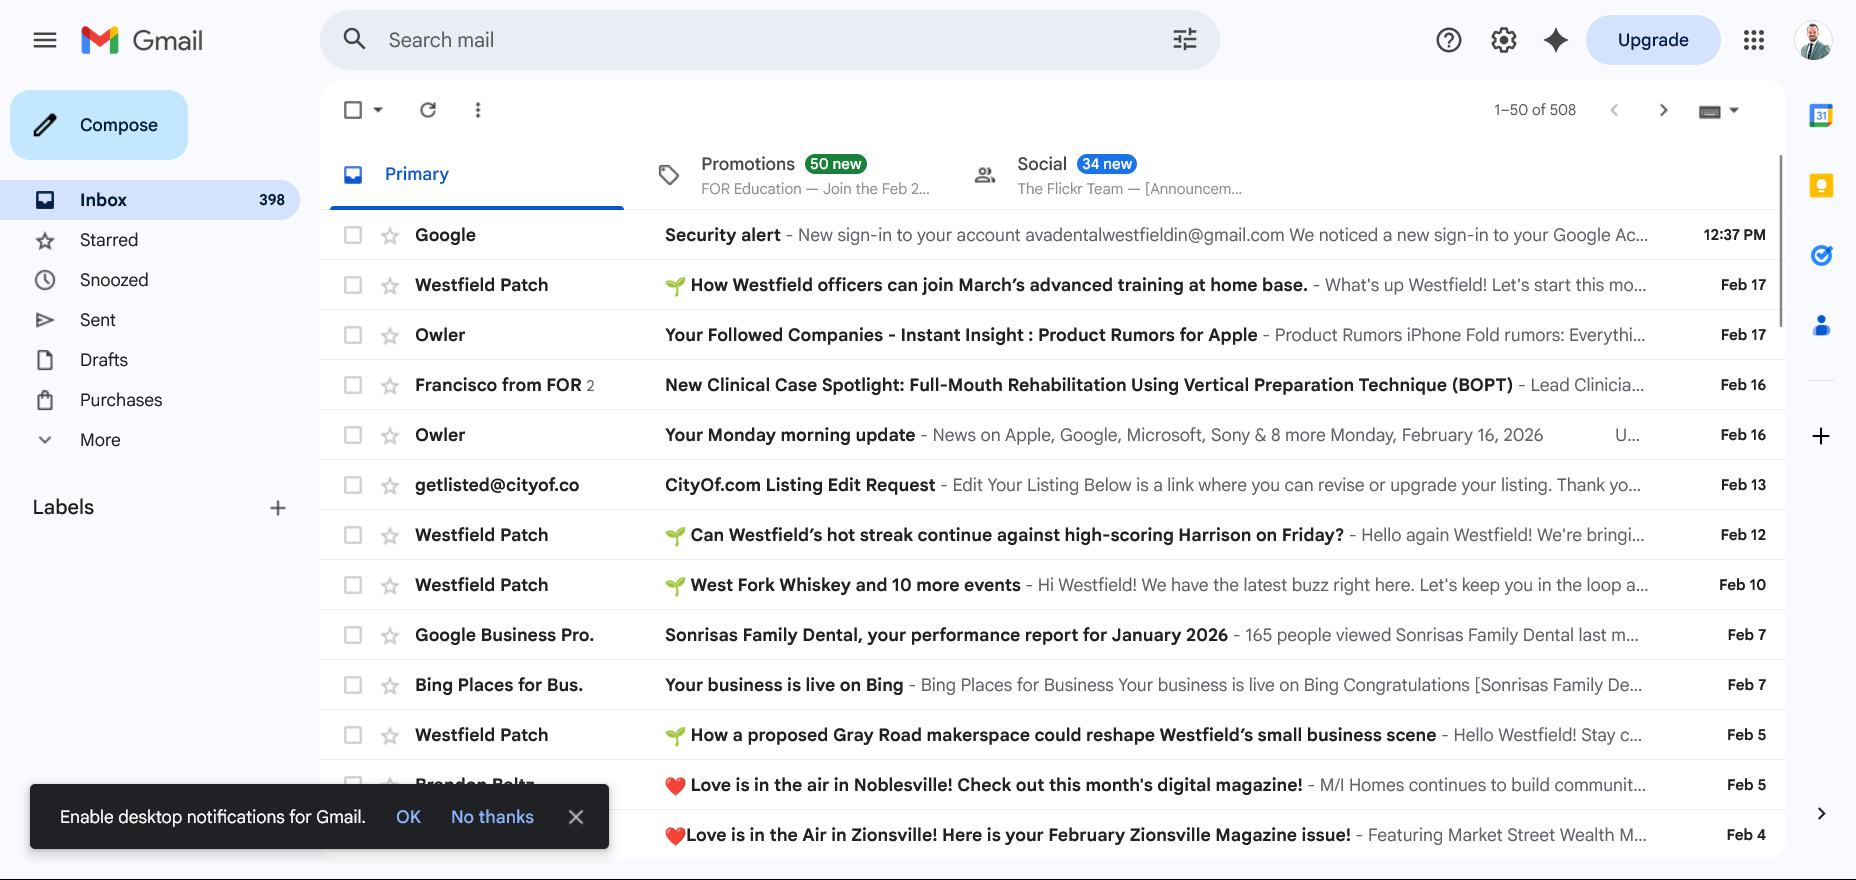Viewport: 1856px width, 880px height.
Task: Check the Francisco from FOR email
Action: point(353,385)
